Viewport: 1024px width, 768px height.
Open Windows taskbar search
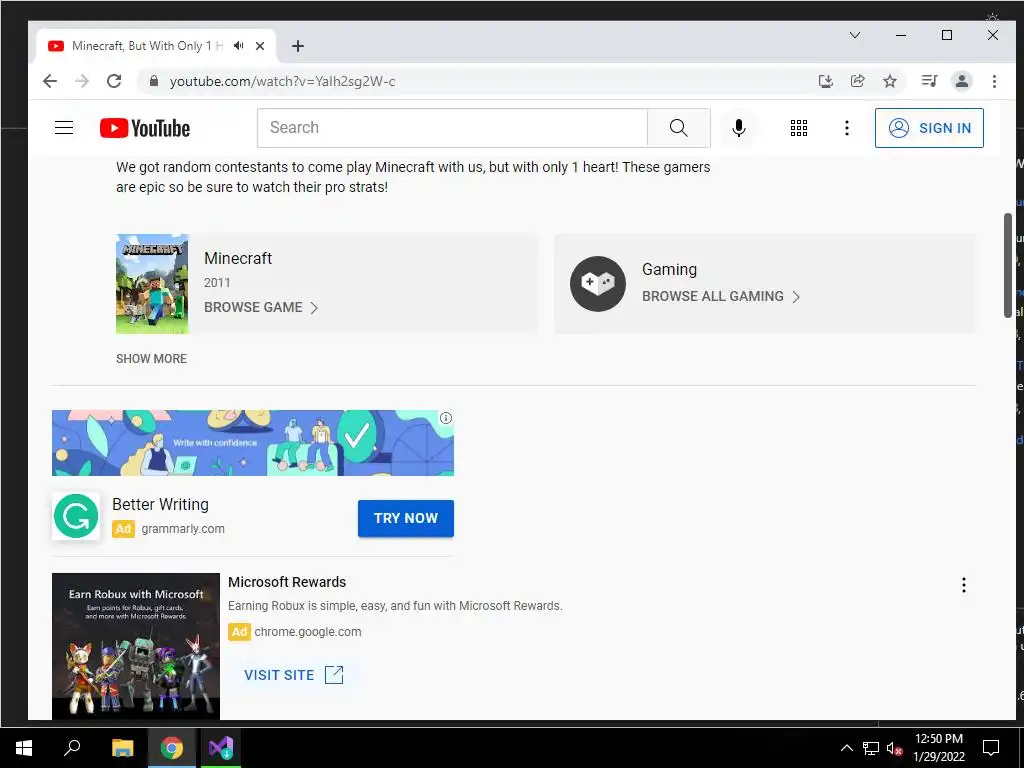(x=72, y=748)
